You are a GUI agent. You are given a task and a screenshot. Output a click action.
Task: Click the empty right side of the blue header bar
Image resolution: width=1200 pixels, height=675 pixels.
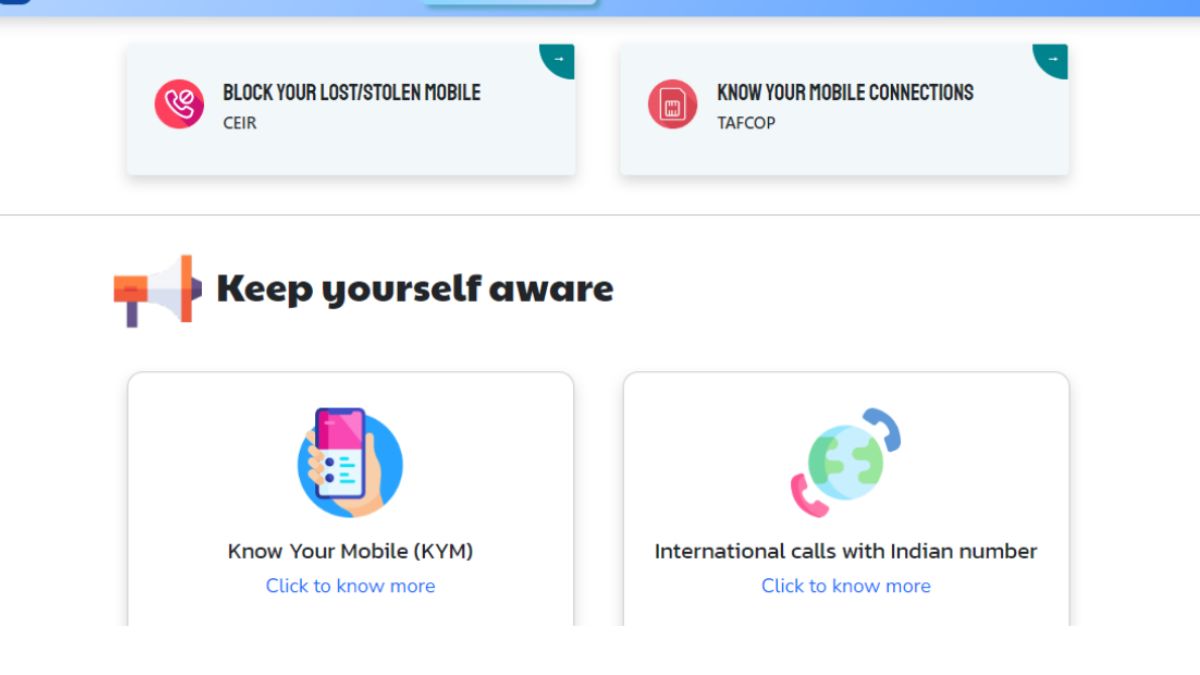click(x=950, y=7)
